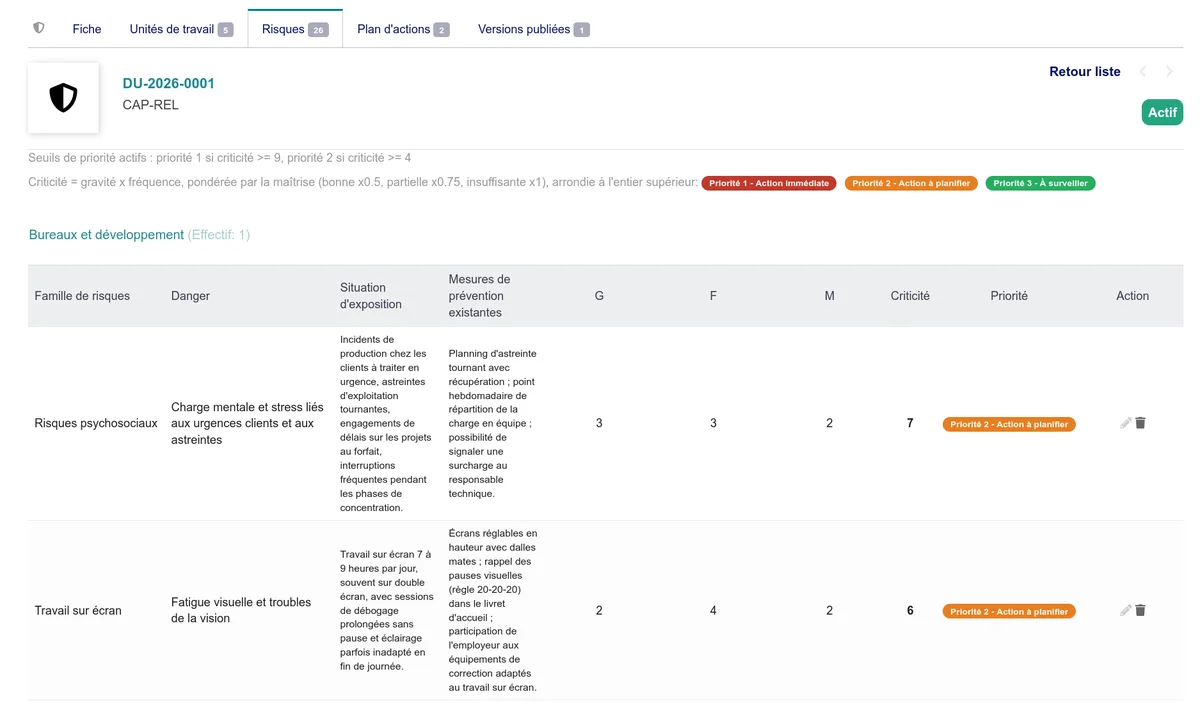Edit the Risques psychosociaux row with pencil icon
Viewport: 1200px width, 708px height.
tap(1126, 423)
